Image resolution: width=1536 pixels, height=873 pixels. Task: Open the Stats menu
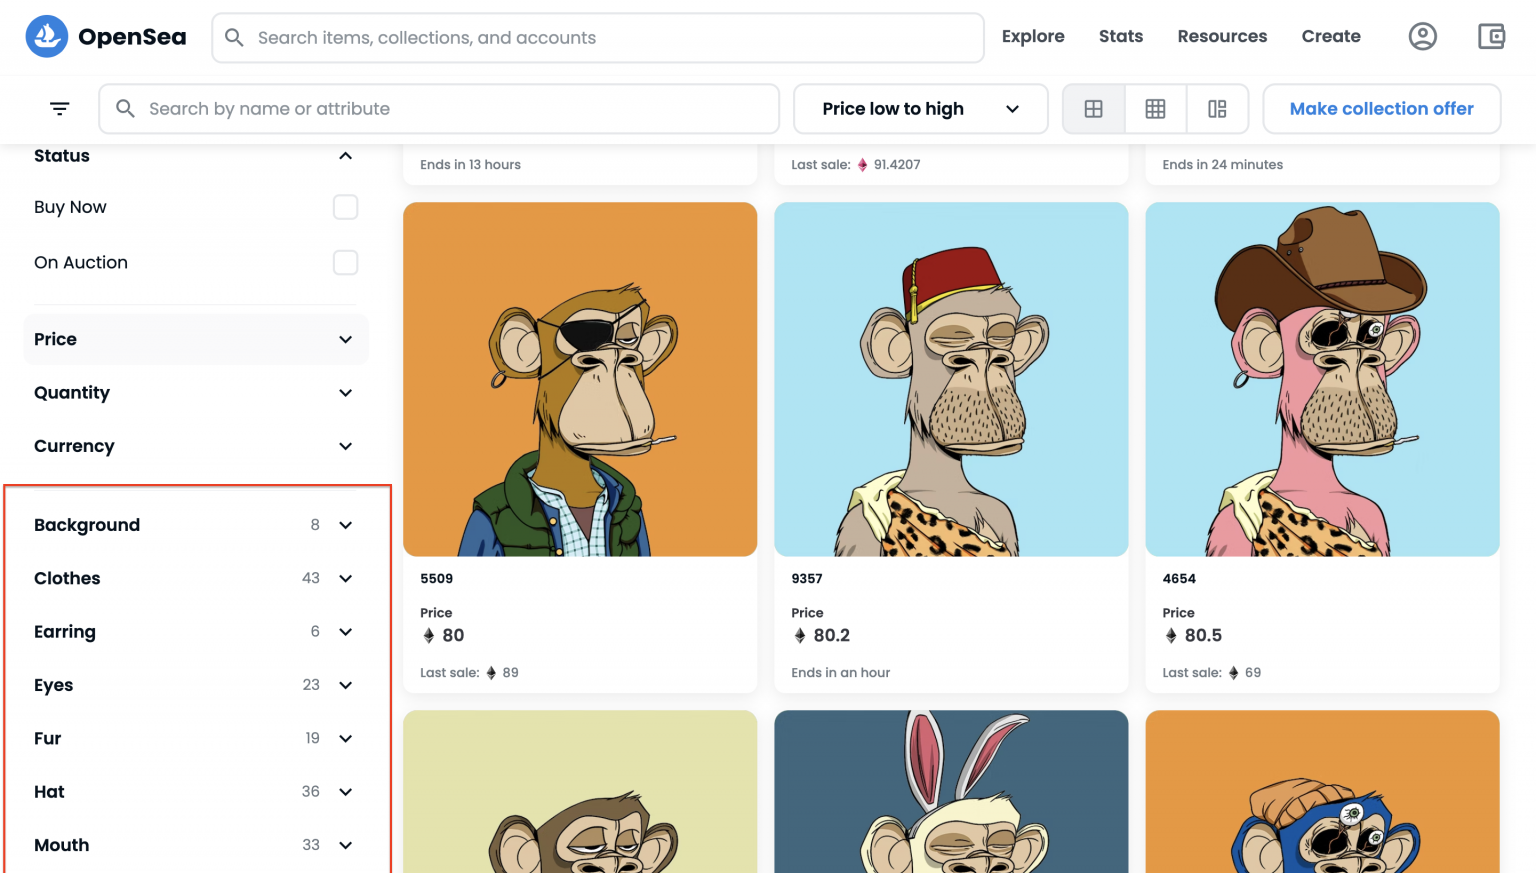click(1120, 36)
